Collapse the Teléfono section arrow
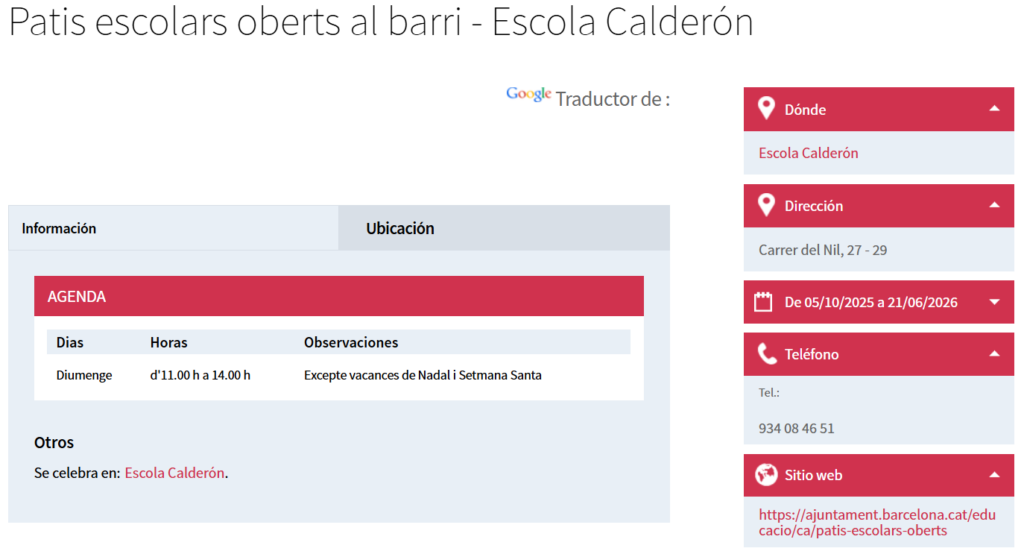1024x554 pixels. [993, 354]
